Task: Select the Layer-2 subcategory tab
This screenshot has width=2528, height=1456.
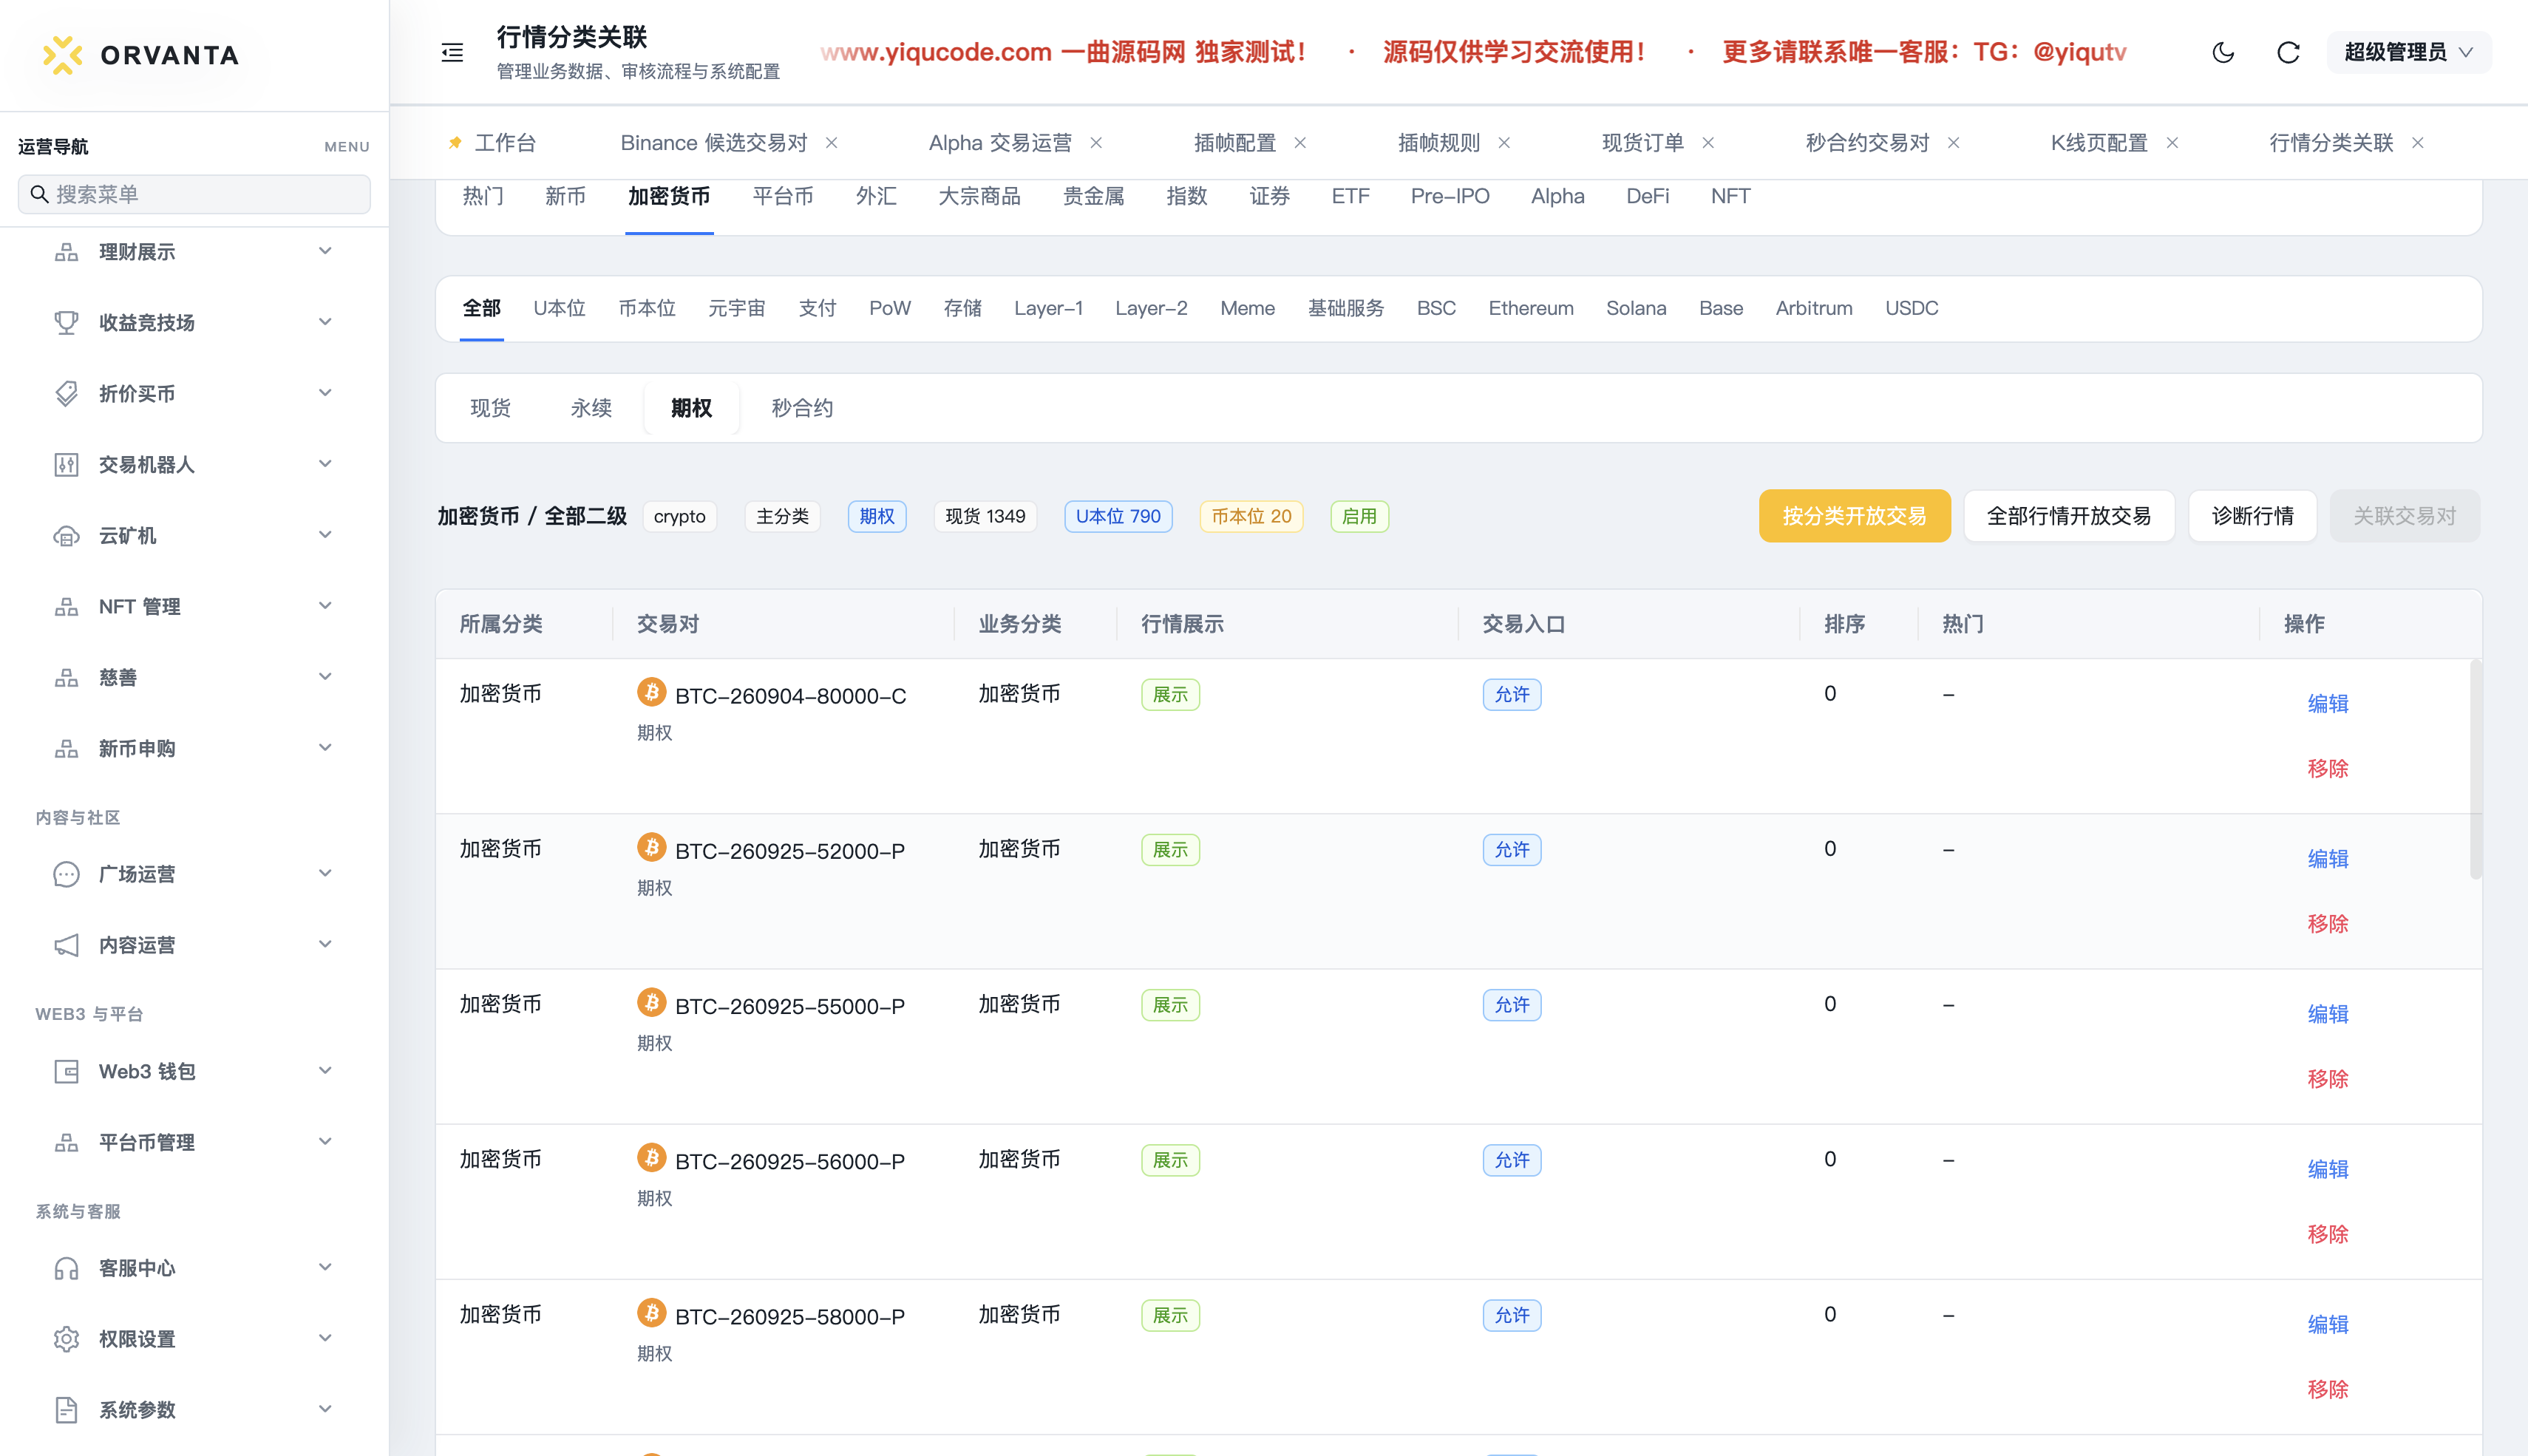Action: pyautogui.click(x=1151, y=309)
